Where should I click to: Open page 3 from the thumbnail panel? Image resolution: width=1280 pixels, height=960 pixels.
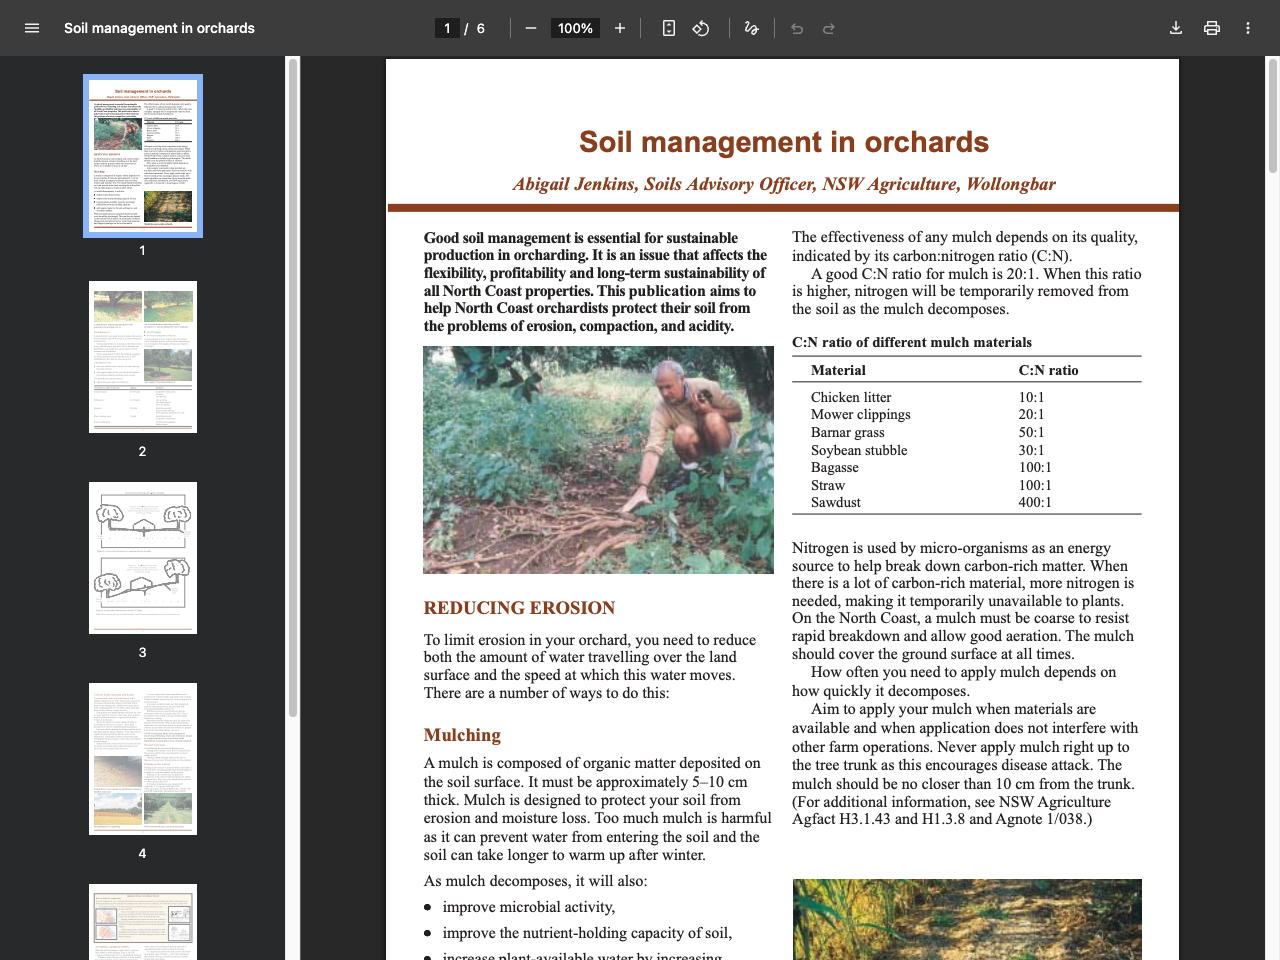[143, 558]
